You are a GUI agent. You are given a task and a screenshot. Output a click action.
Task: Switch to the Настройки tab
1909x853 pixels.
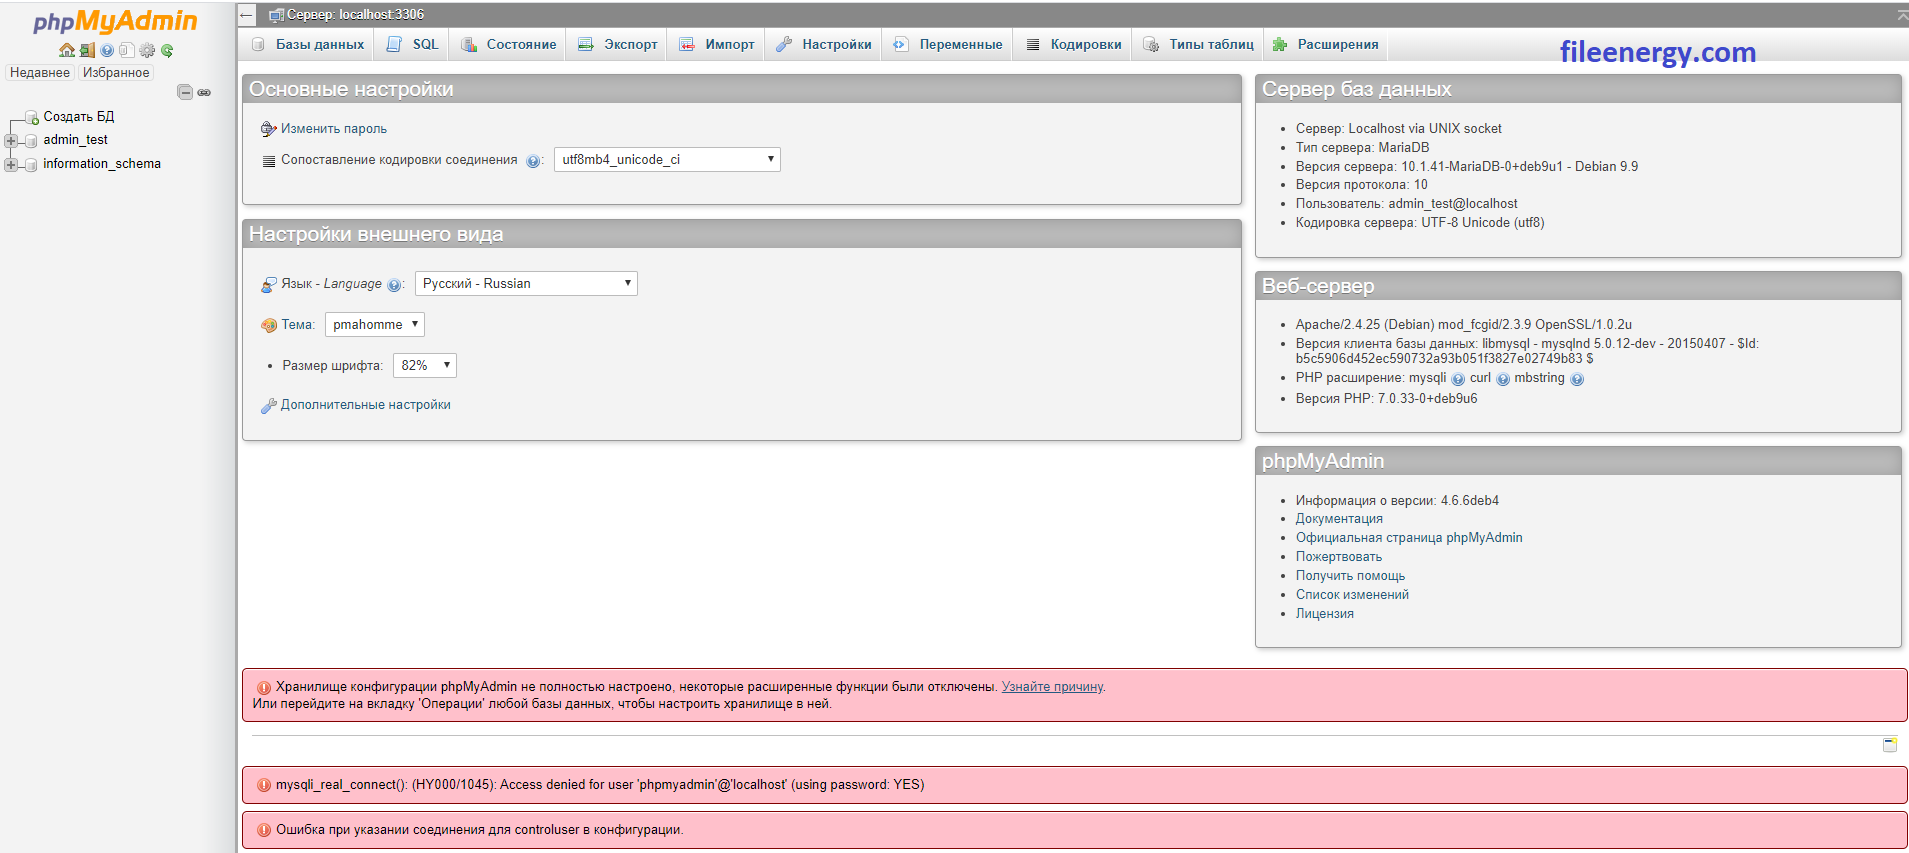(x=824, y=45)
